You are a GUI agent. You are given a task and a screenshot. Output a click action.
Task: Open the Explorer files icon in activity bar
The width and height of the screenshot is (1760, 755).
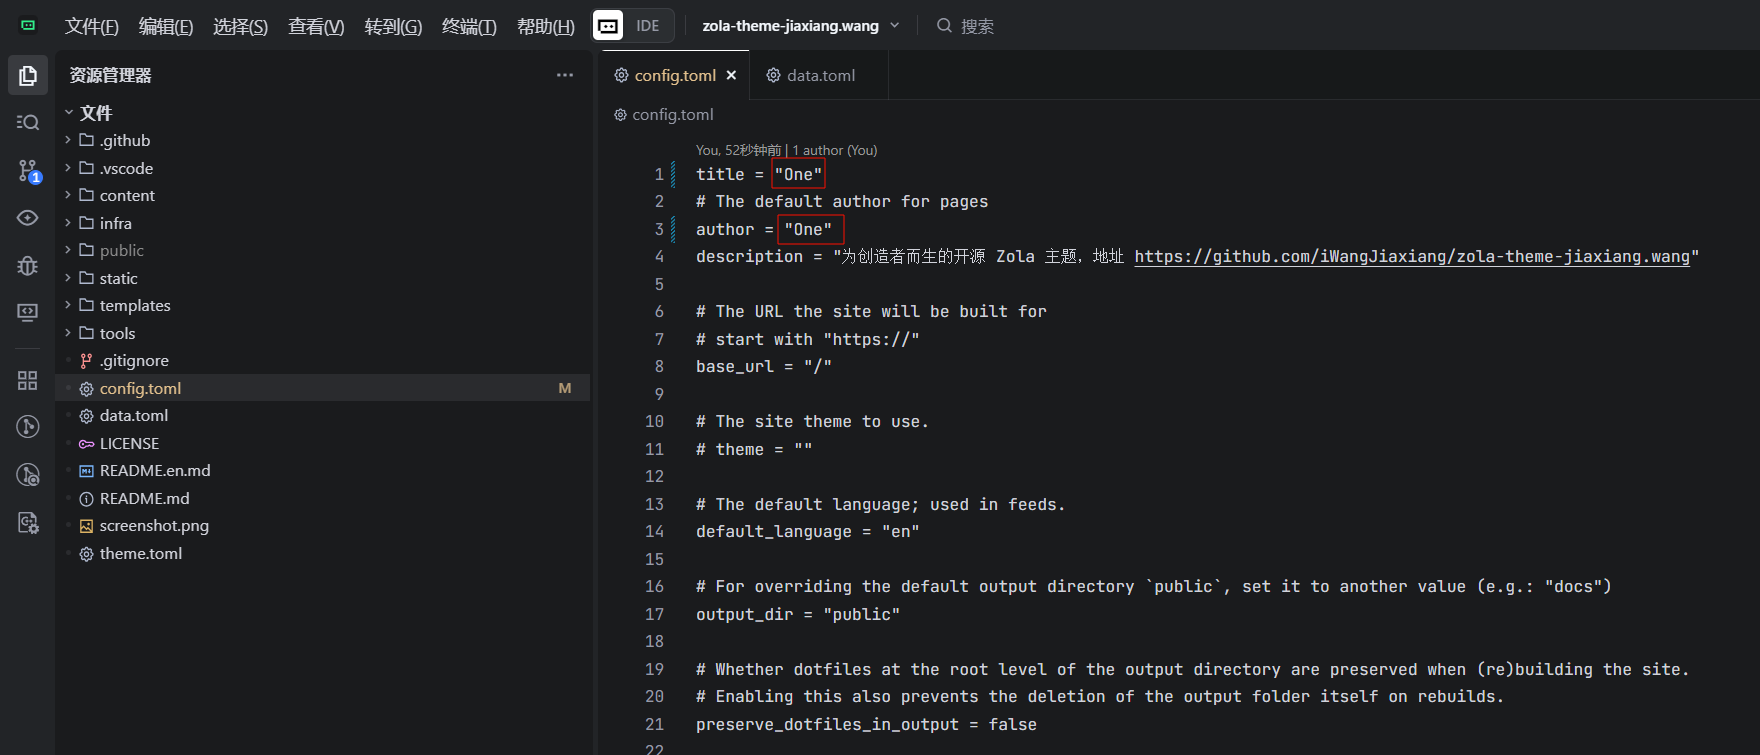pyautogui.click(x=28, y=76)
